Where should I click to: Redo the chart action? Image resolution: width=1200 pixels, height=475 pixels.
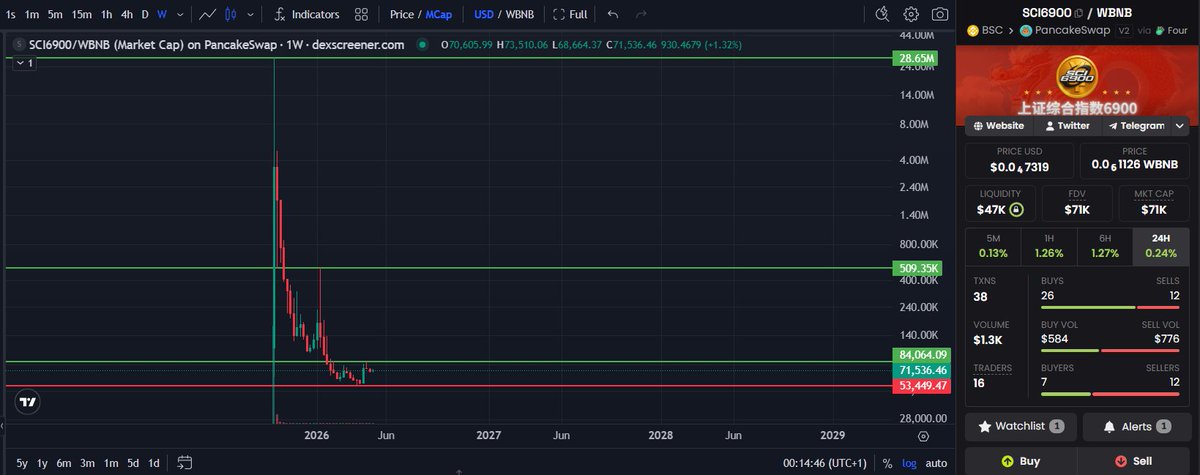pyautogui.click(x=641, y=14)
